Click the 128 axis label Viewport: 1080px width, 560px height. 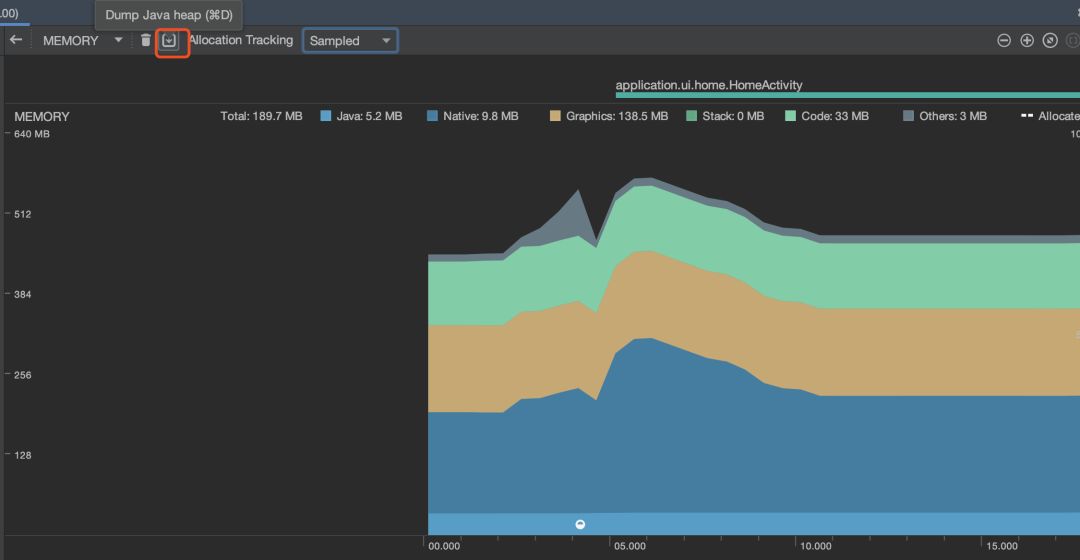23,455
